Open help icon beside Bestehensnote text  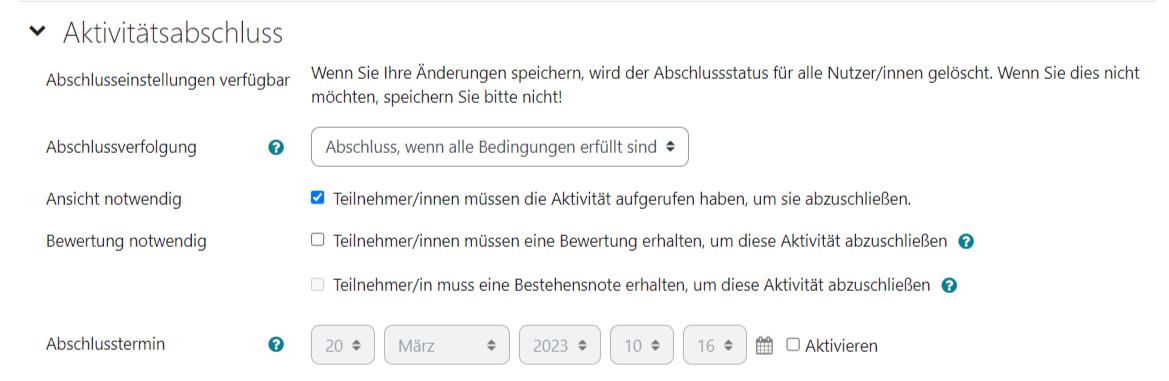[x=949, y=286]
